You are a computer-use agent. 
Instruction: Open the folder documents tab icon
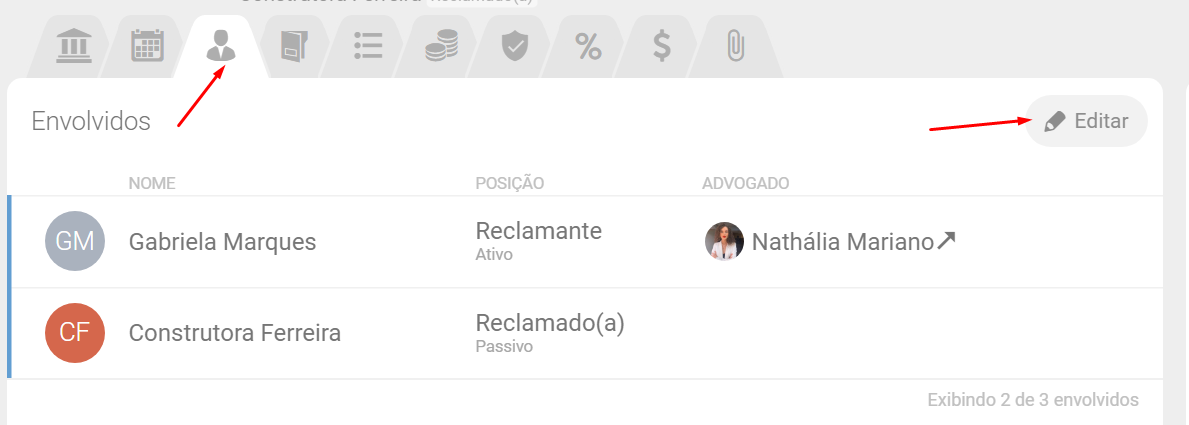[294, 46]
